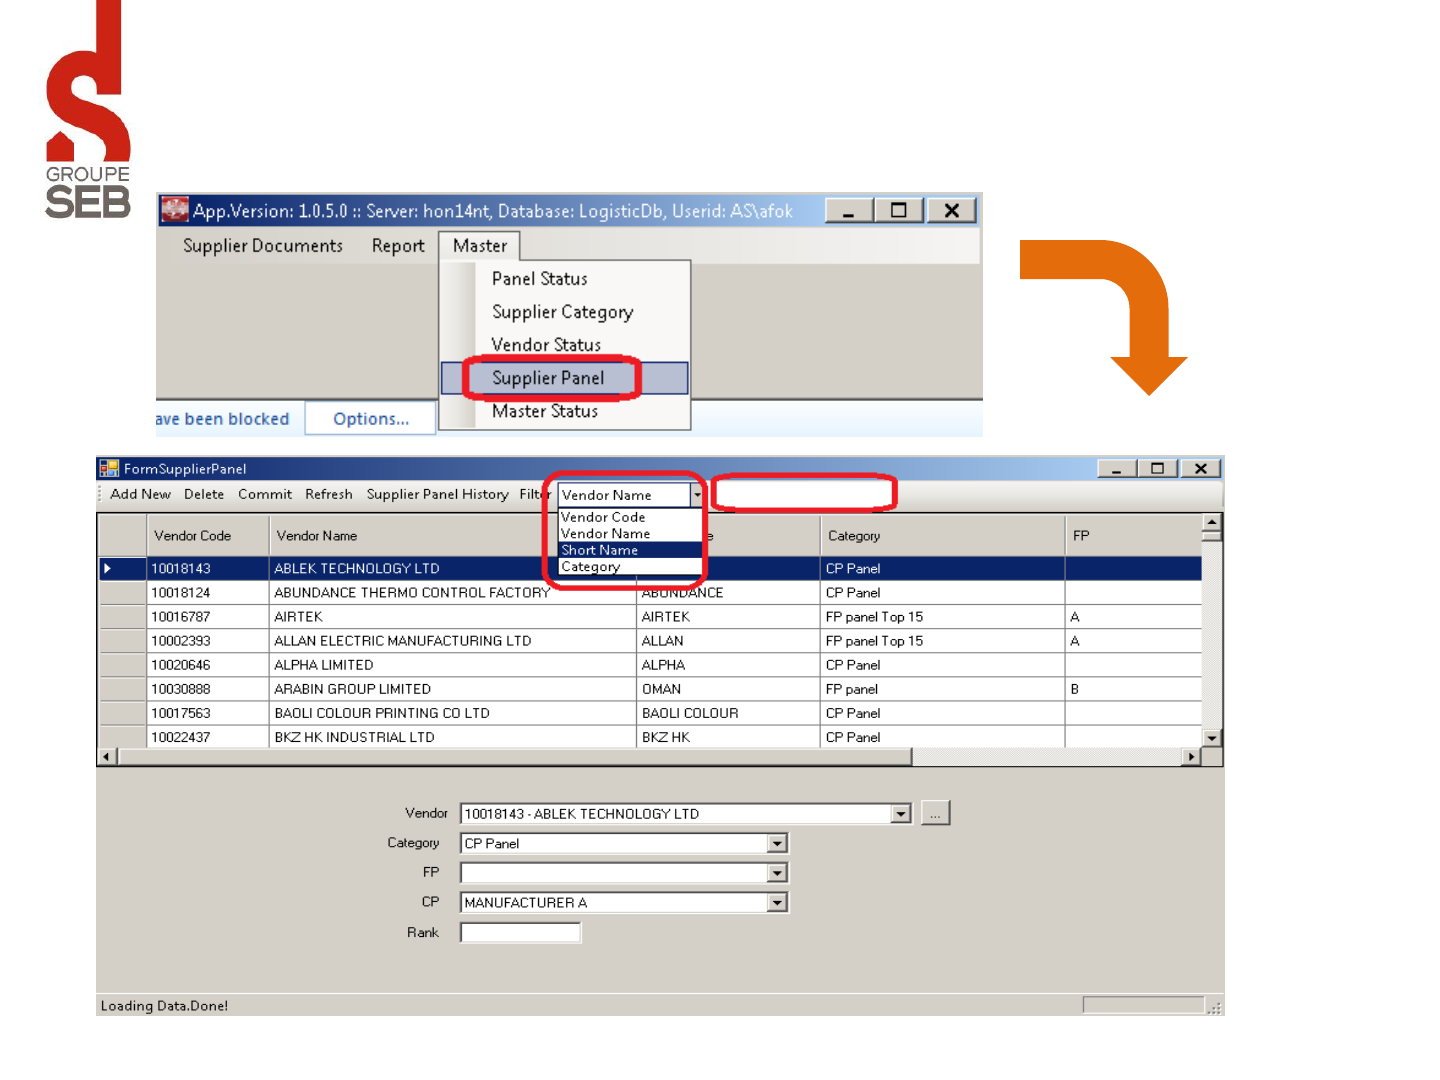This screenshot has height=1080, width=1440.
Task: Click the app icon in LogisticDb title bar
Action: [x=175, y=210]
